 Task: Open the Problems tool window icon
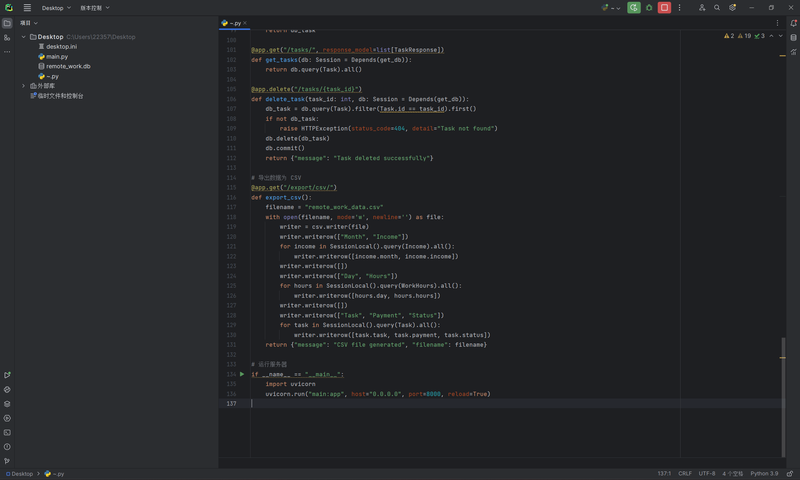coord(7,447)
